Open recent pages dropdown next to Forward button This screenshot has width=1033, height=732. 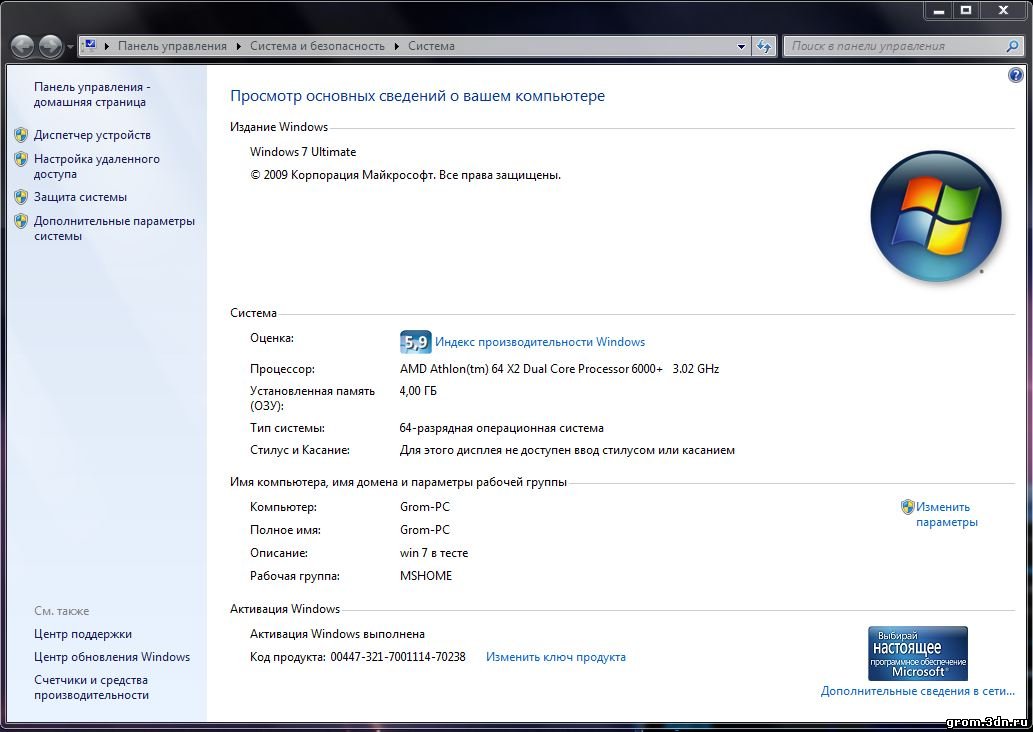point(70,47)
